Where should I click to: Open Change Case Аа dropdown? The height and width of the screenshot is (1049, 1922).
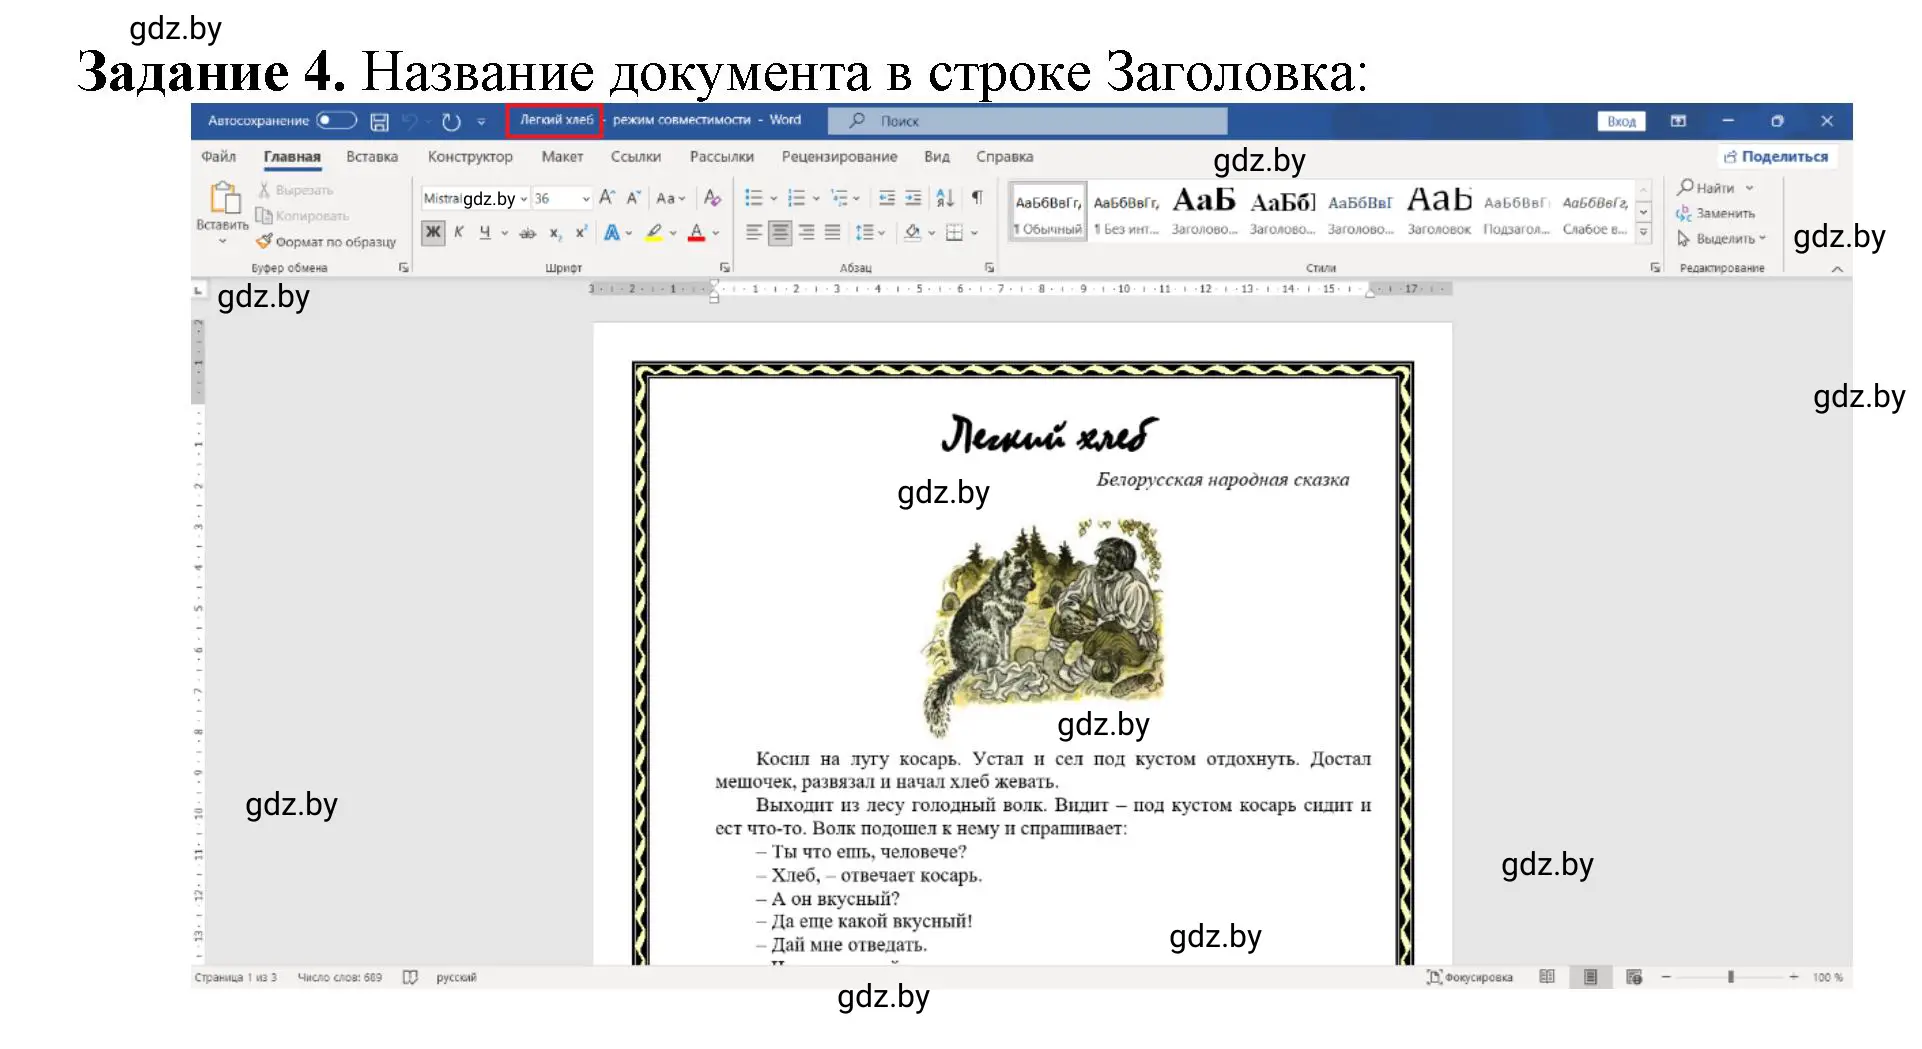pos(671,198)
